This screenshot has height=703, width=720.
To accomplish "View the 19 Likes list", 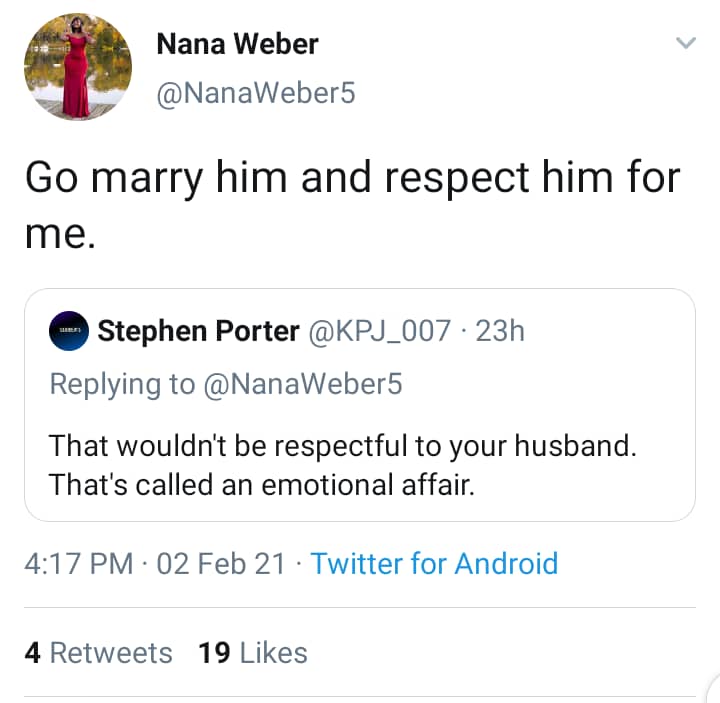I will (x=253, y=653).
